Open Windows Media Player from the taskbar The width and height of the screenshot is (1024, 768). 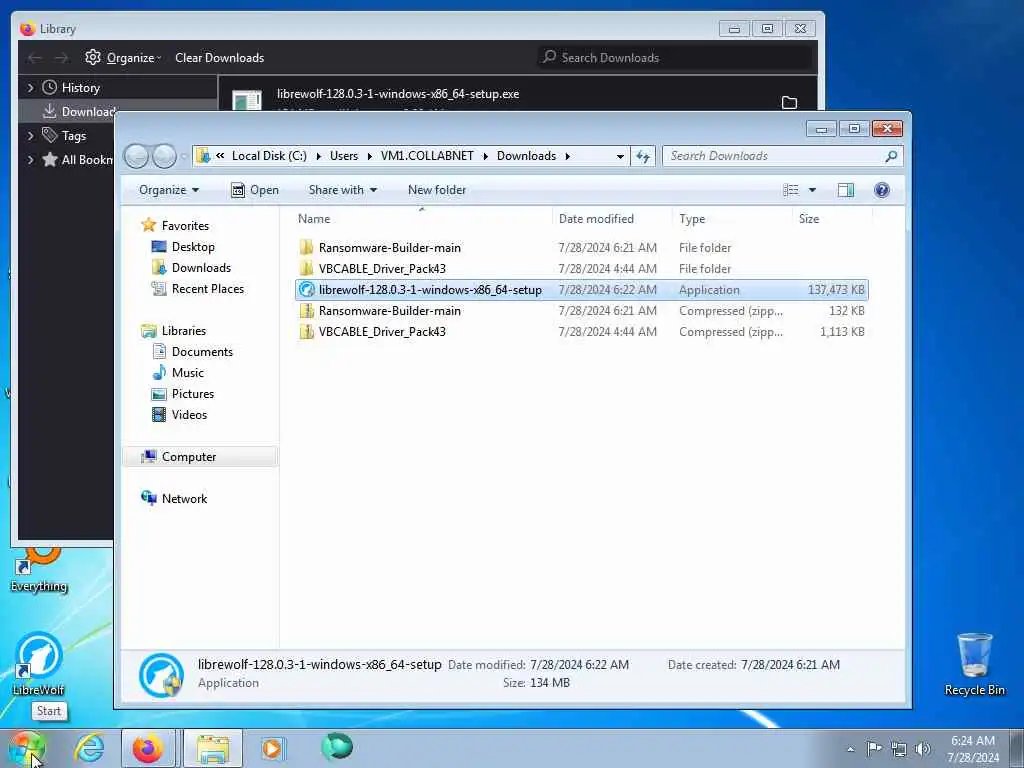point(273,748)
